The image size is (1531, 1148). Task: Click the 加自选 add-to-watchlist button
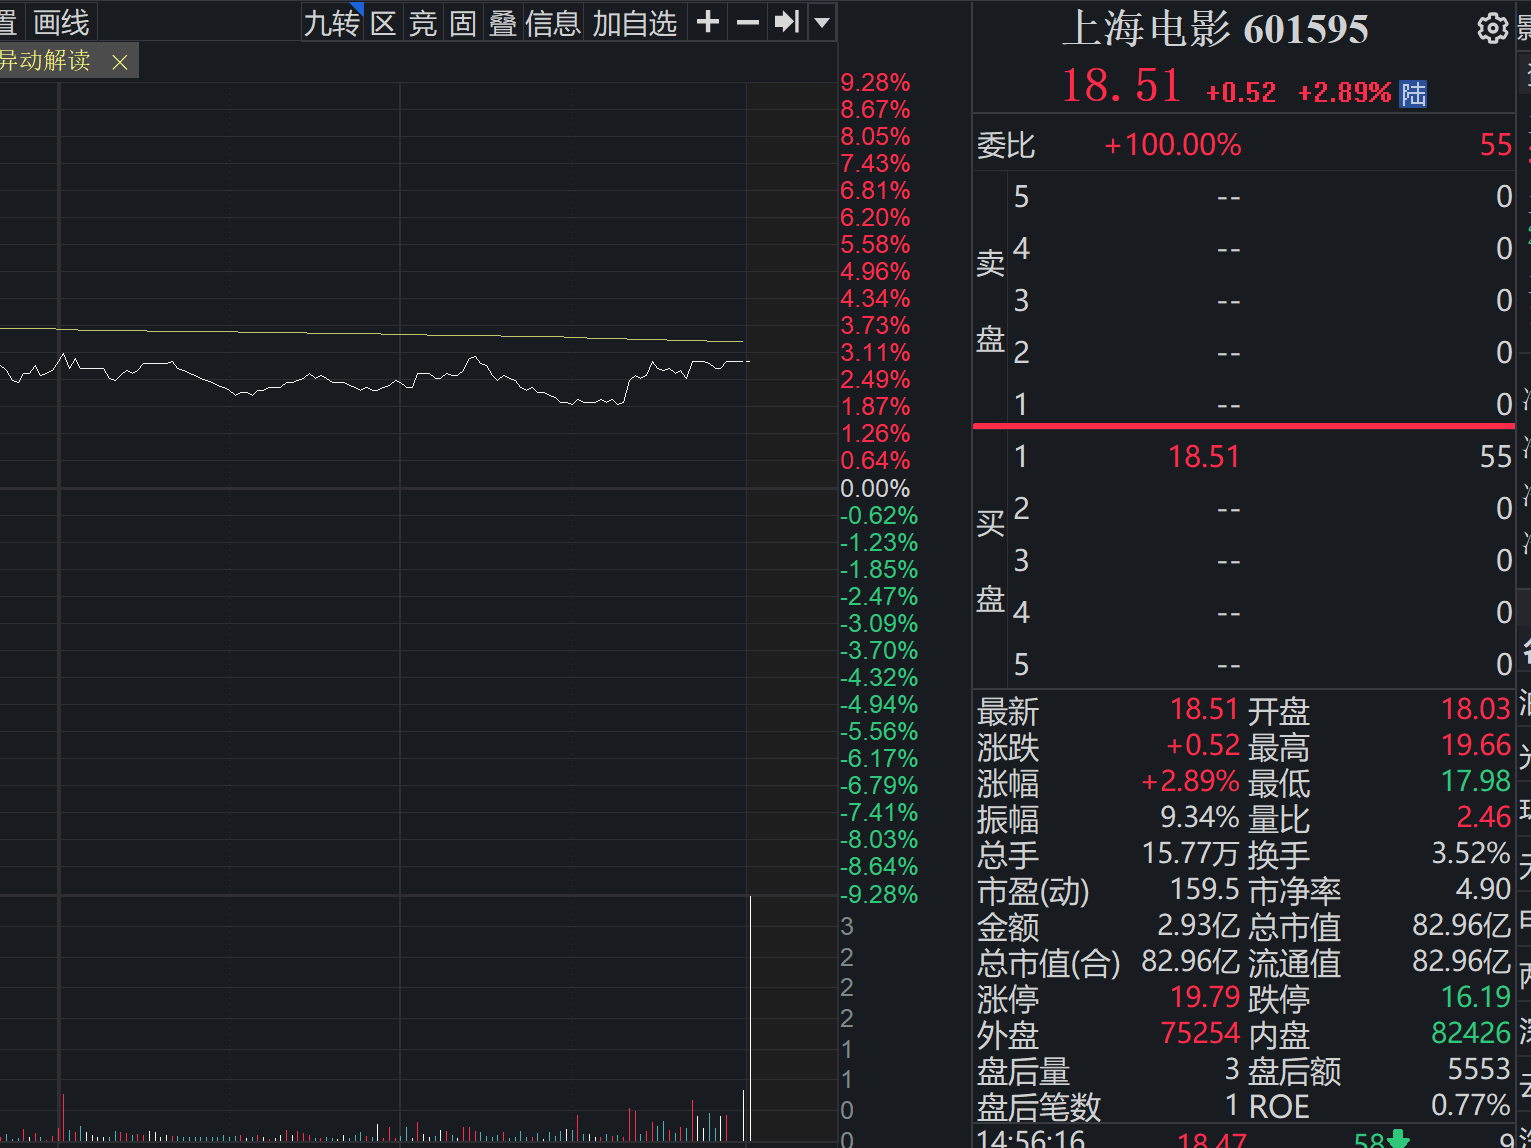pyautogui.click(x=635, y=22)
